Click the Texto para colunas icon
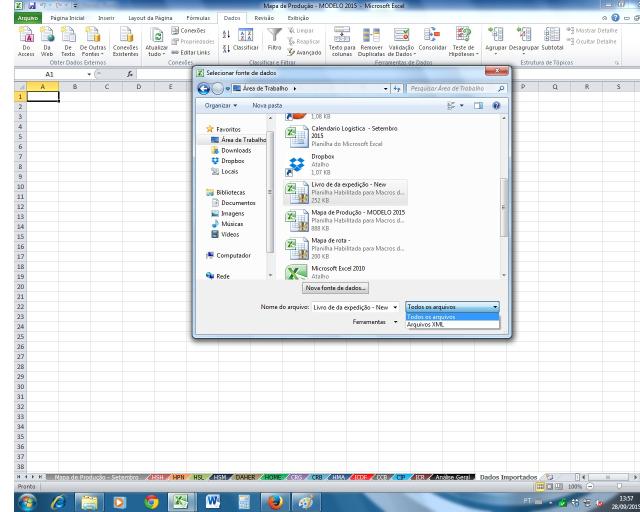This screenshot has width=640, height=512. (x=342, y=41)
